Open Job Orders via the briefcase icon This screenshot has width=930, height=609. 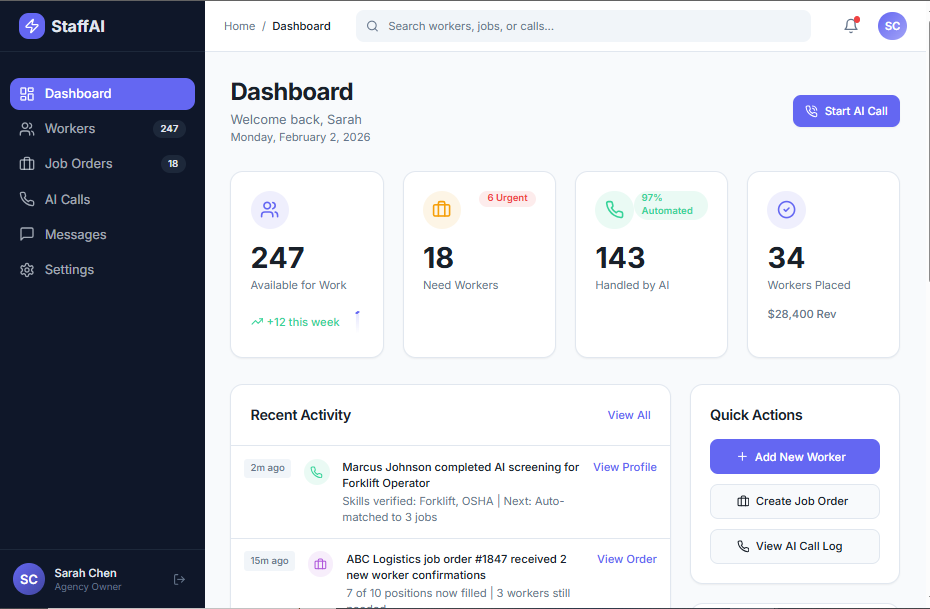(x=26, y=163)
